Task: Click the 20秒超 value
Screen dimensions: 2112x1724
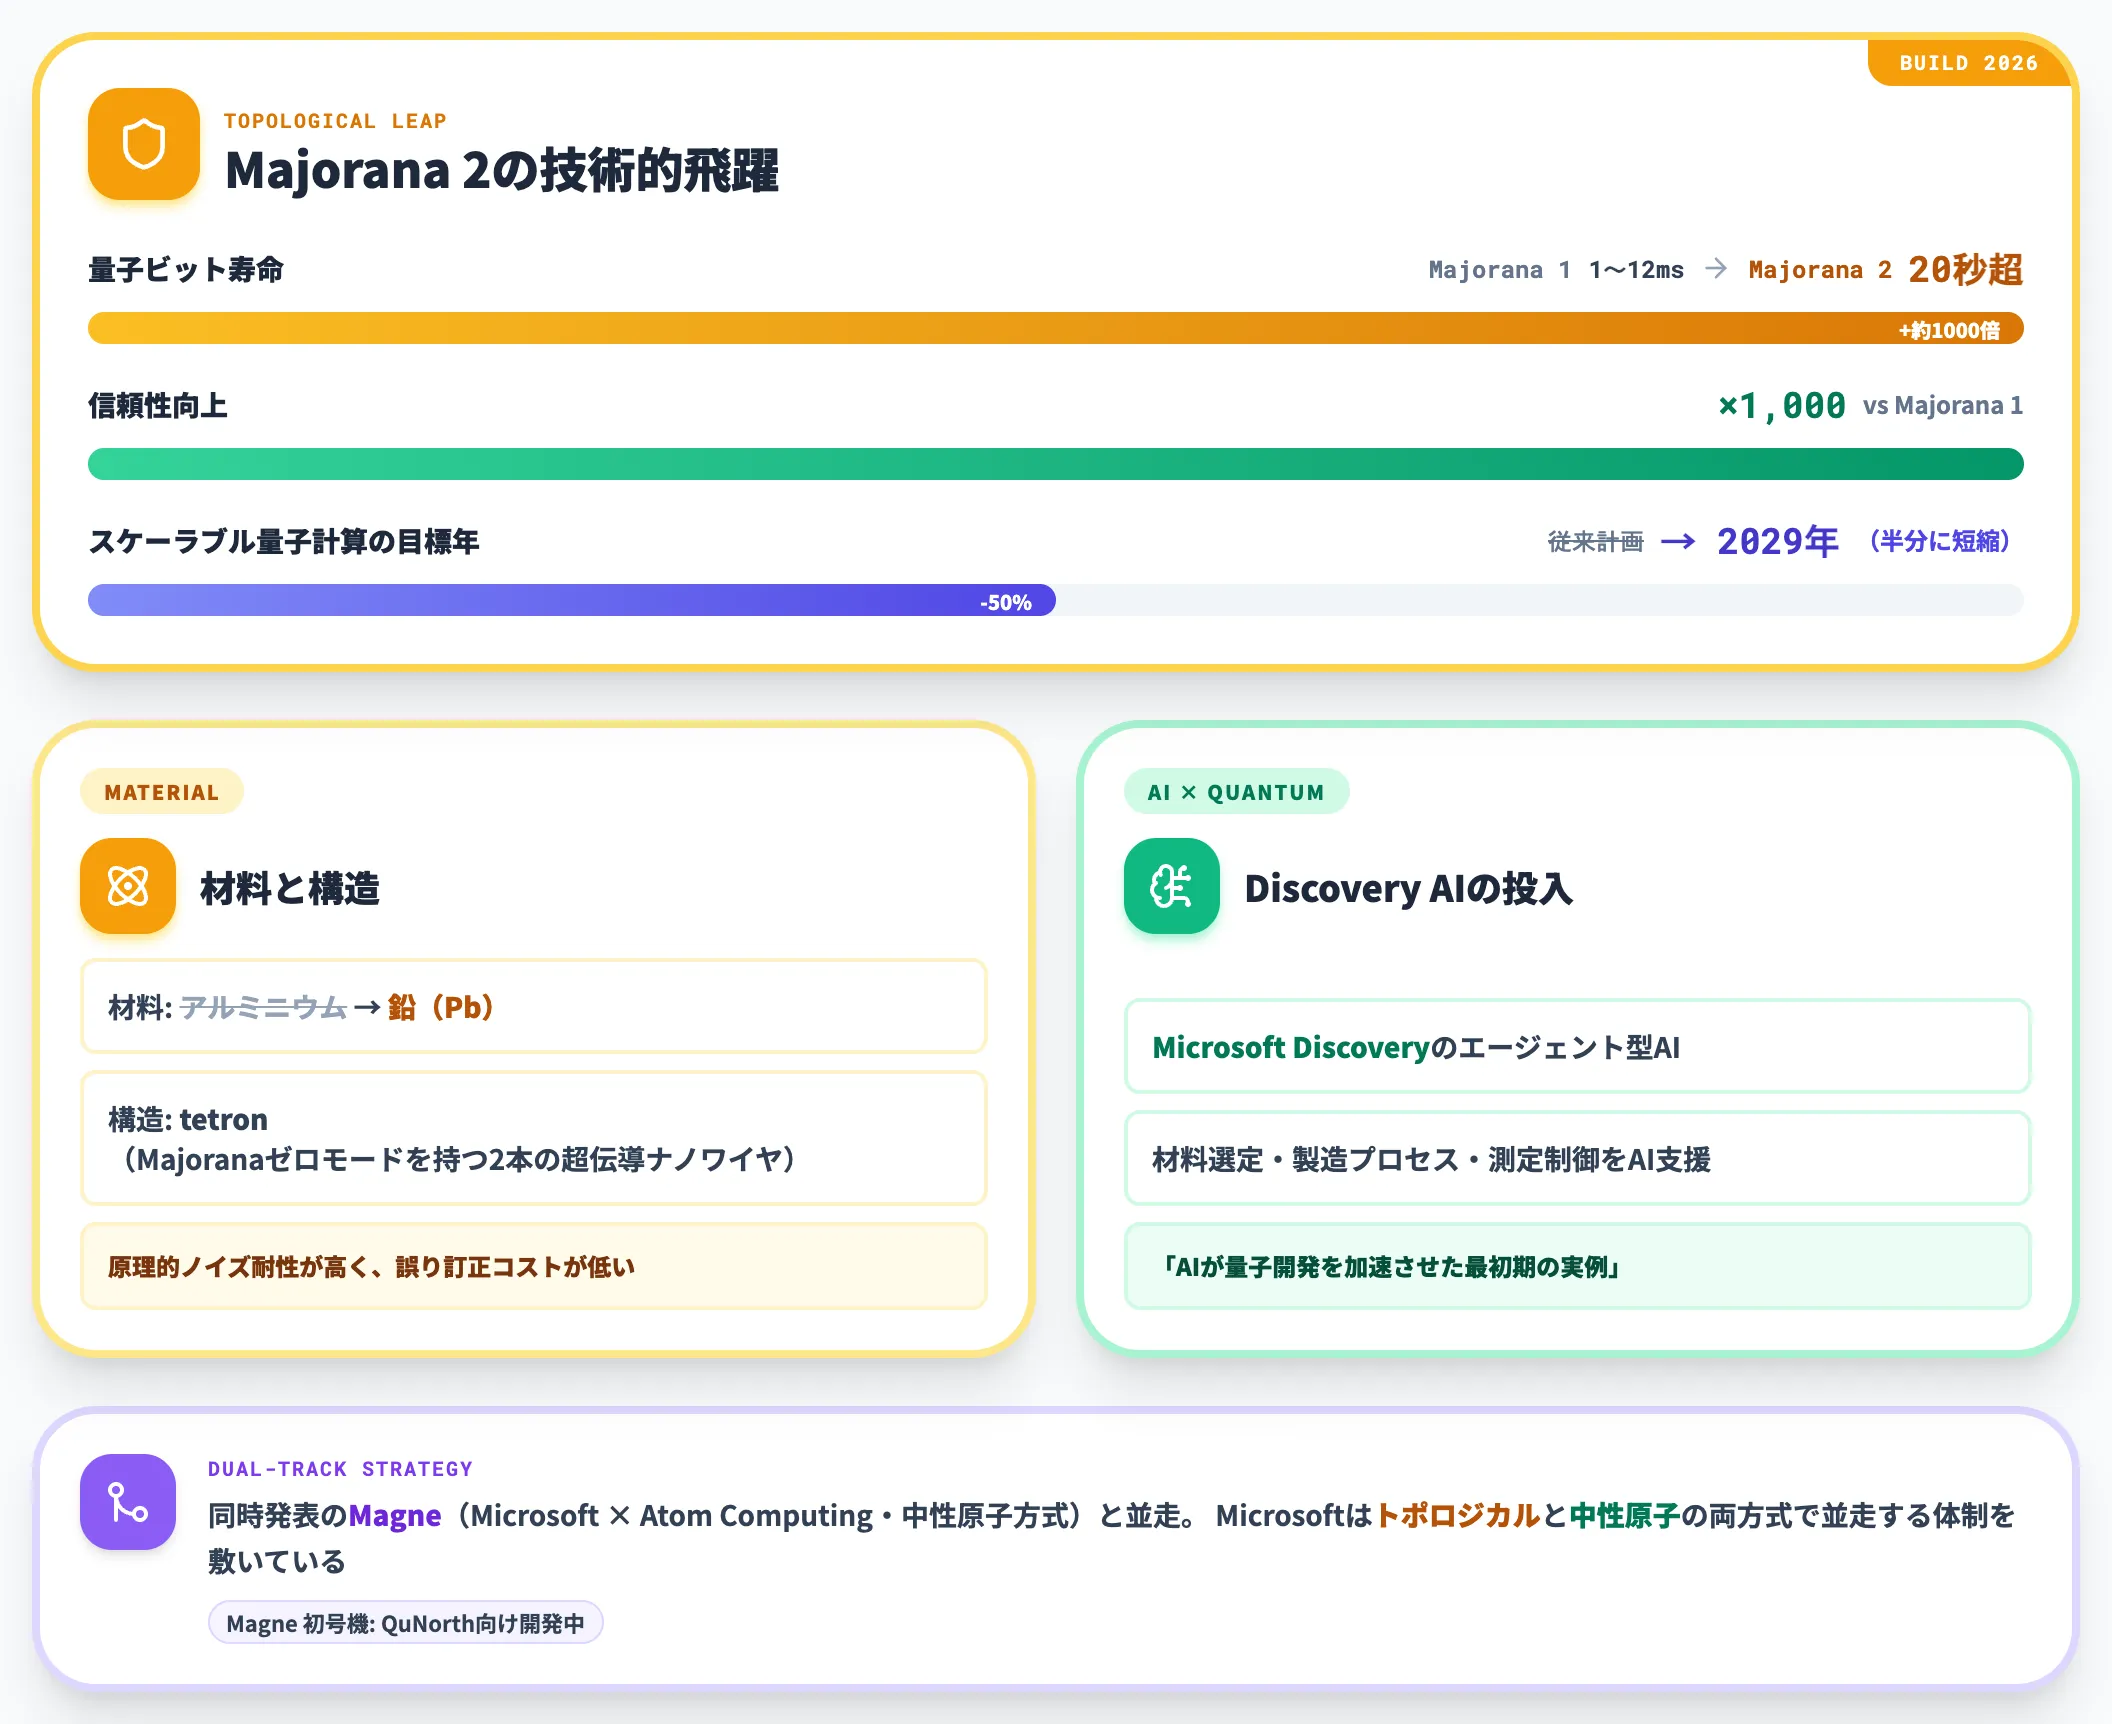Action: [1966, 269]
